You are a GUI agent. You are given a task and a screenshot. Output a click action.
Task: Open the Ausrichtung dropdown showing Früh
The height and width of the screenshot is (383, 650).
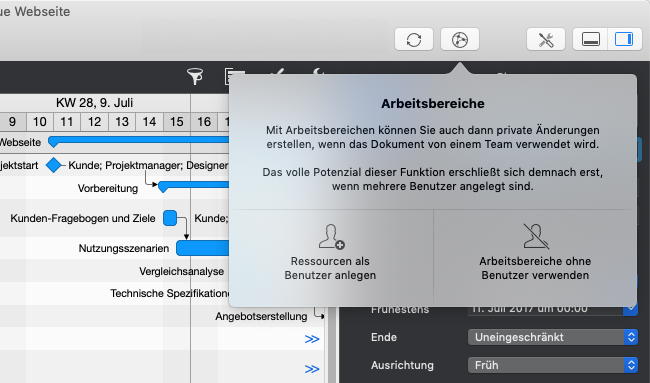click(x=553, y=365)
